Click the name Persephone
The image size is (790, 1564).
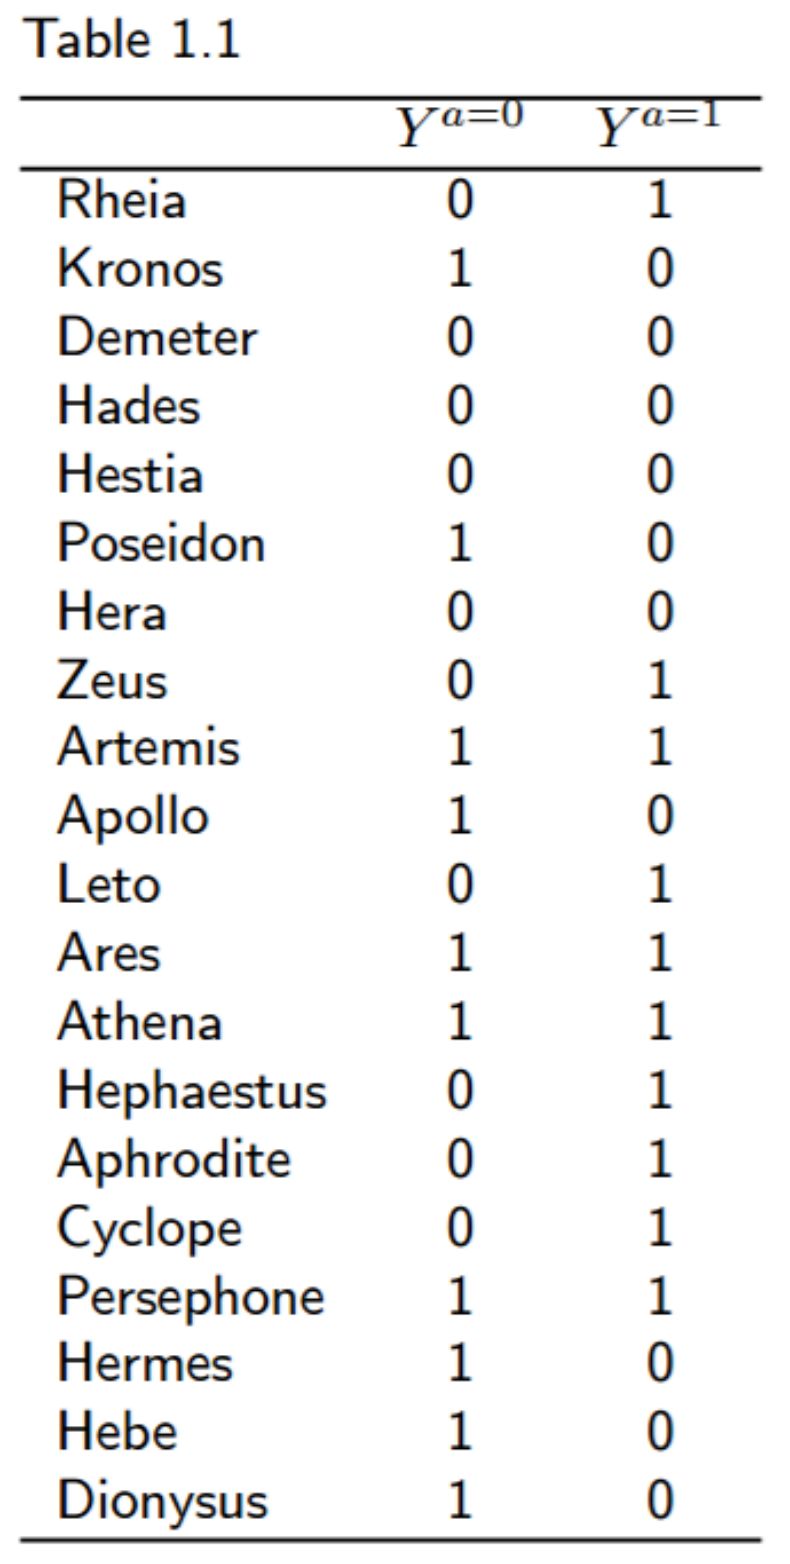[190, 1296]
